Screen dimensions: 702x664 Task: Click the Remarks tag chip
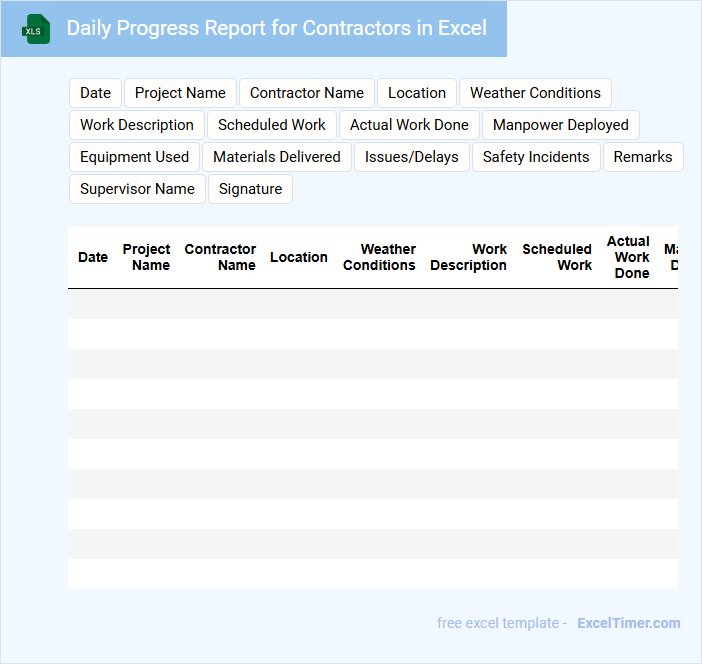[x=643, y=157]
